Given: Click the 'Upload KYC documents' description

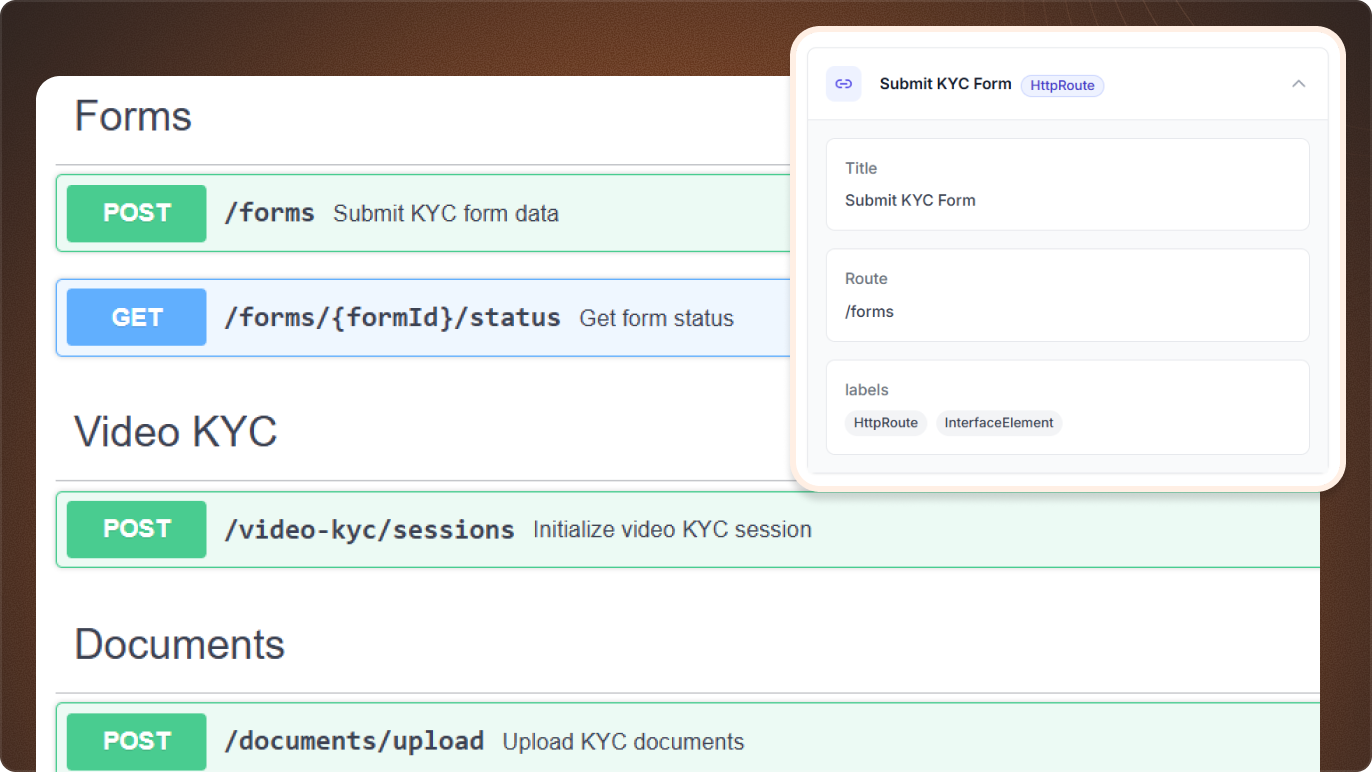Looking at the screenshot, I should click(x=623, y=742).
